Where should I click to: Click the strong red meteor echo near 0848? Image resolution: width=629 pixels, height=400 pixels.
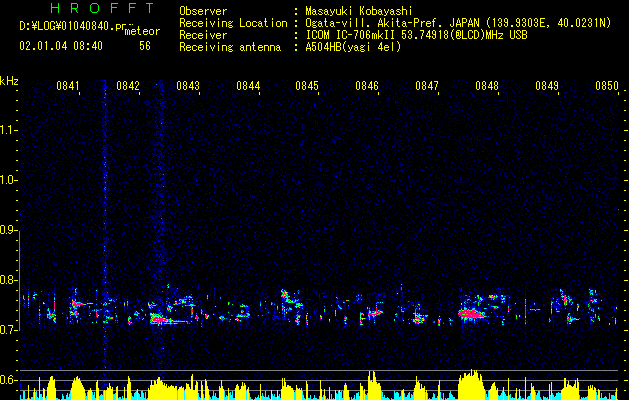471,314
